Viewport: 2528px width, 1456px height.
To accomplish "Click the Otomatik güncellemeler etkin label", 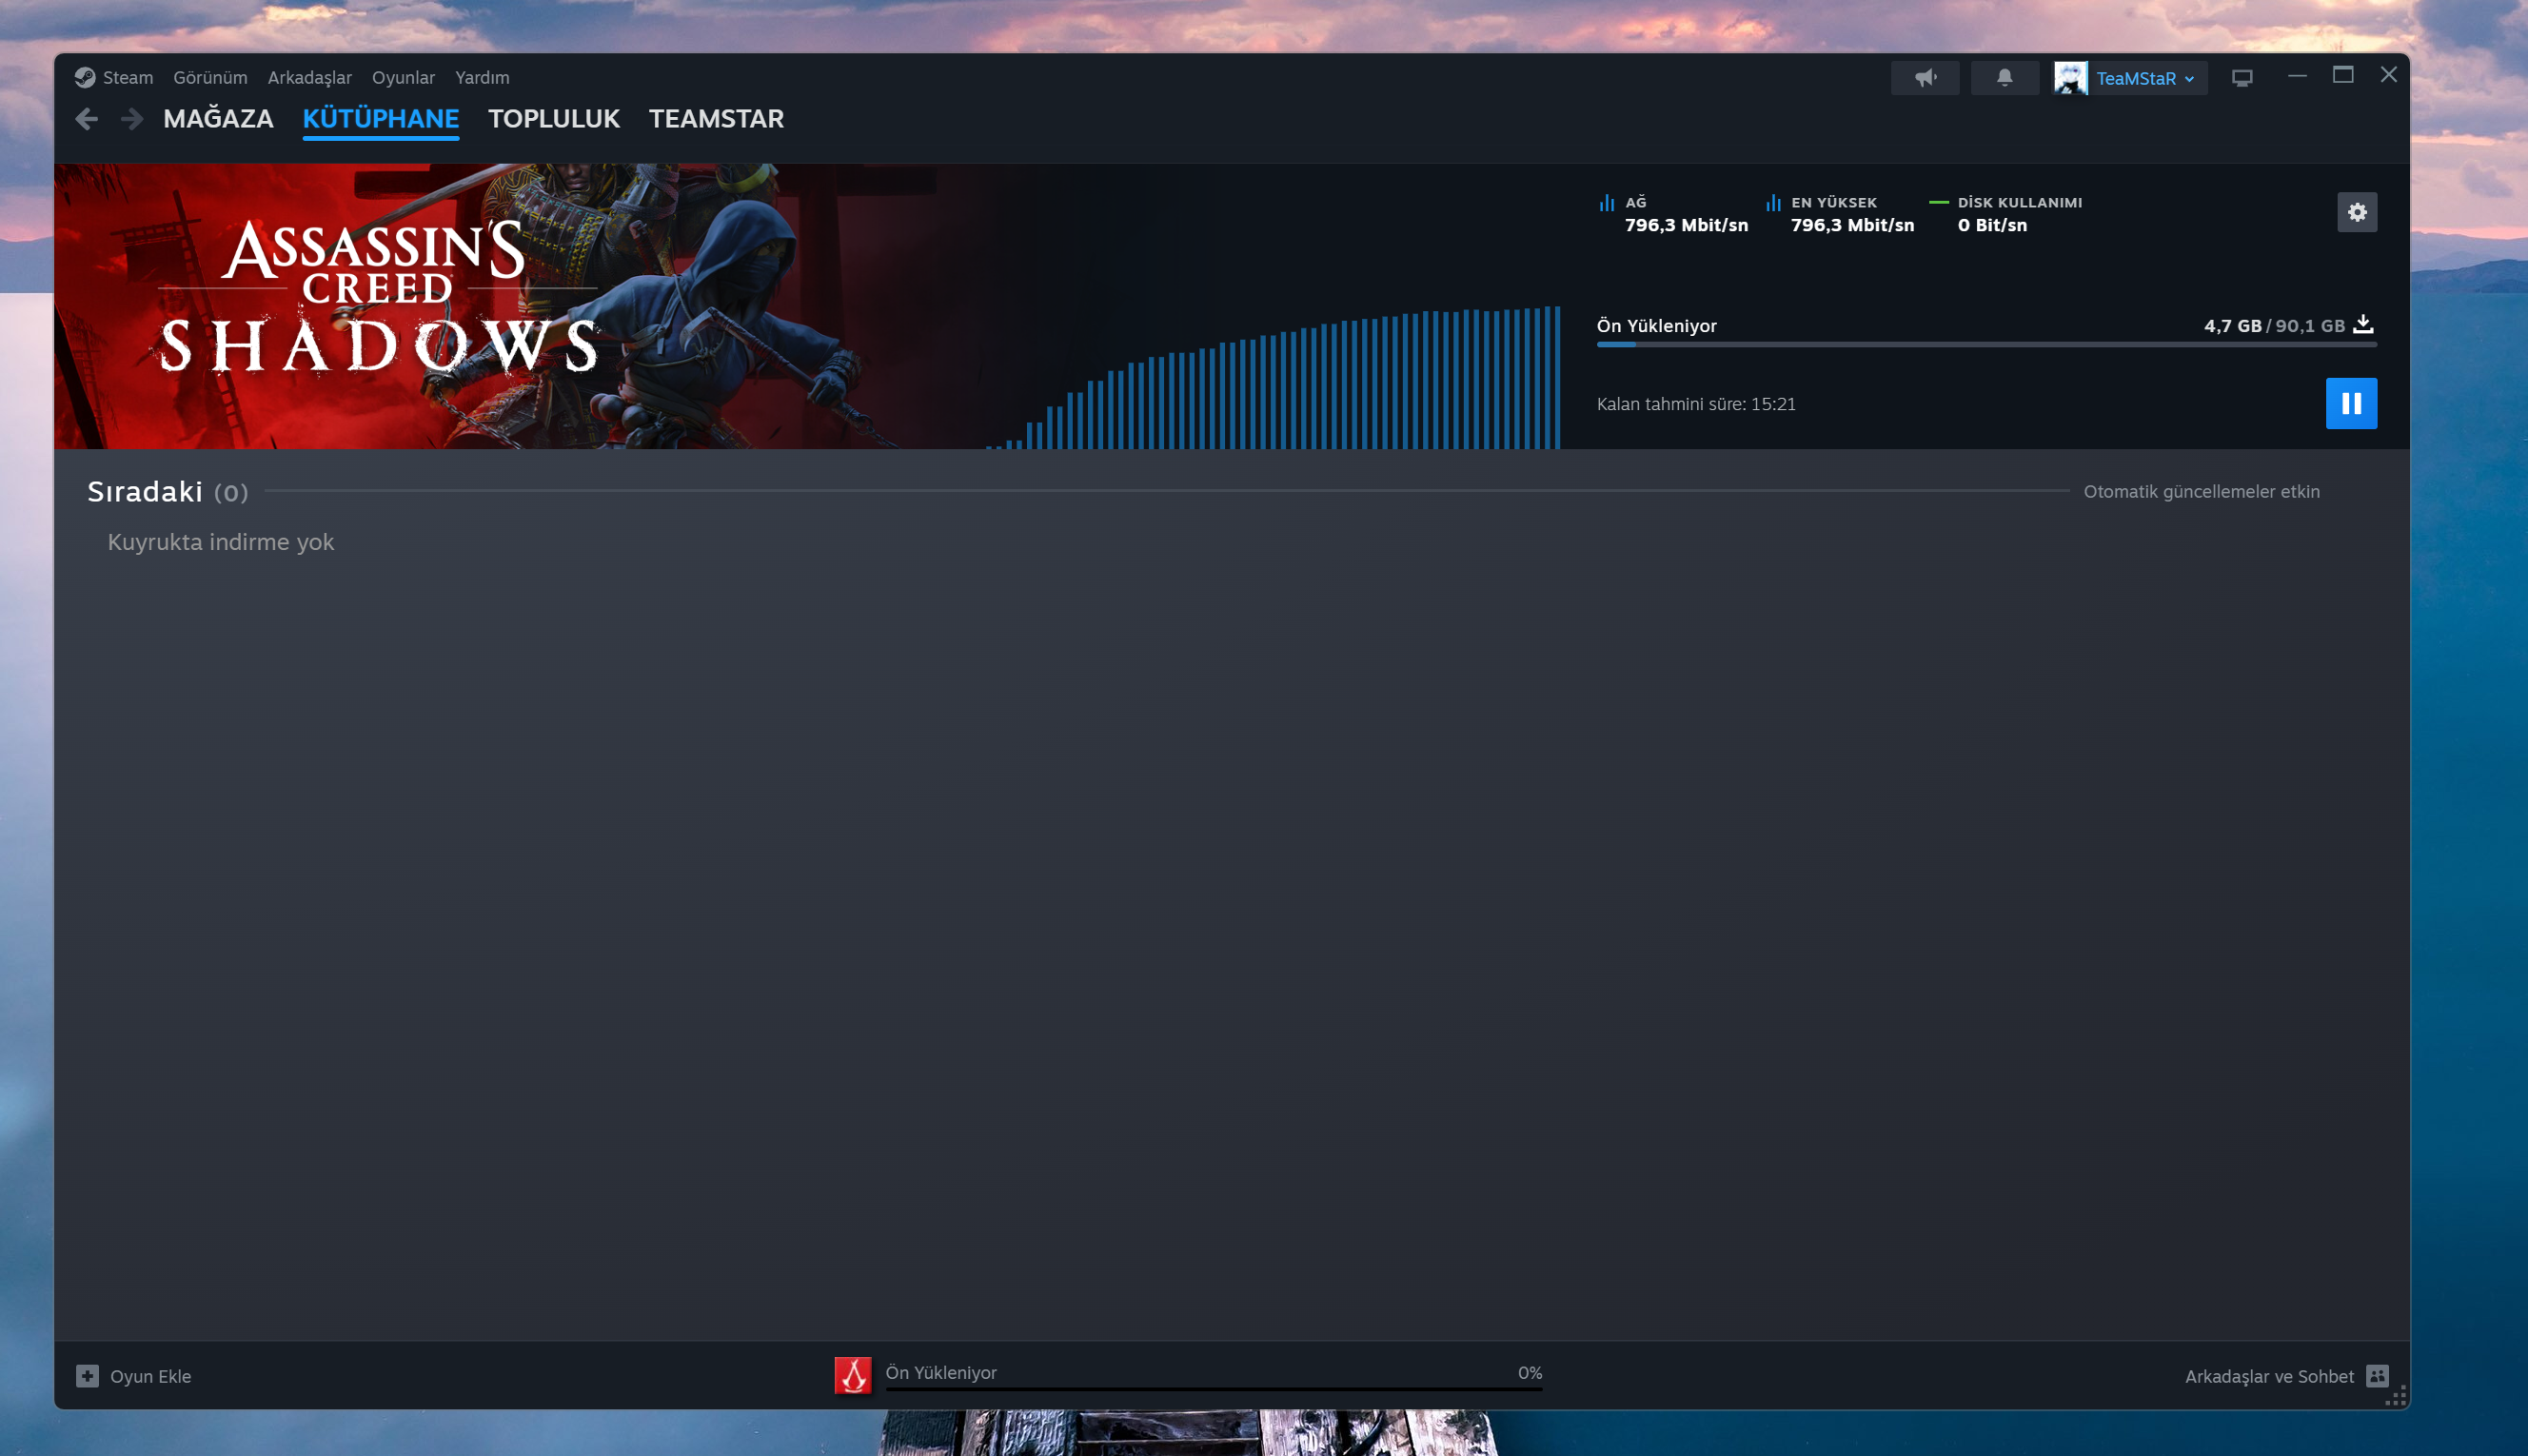I will (2201, 491).
